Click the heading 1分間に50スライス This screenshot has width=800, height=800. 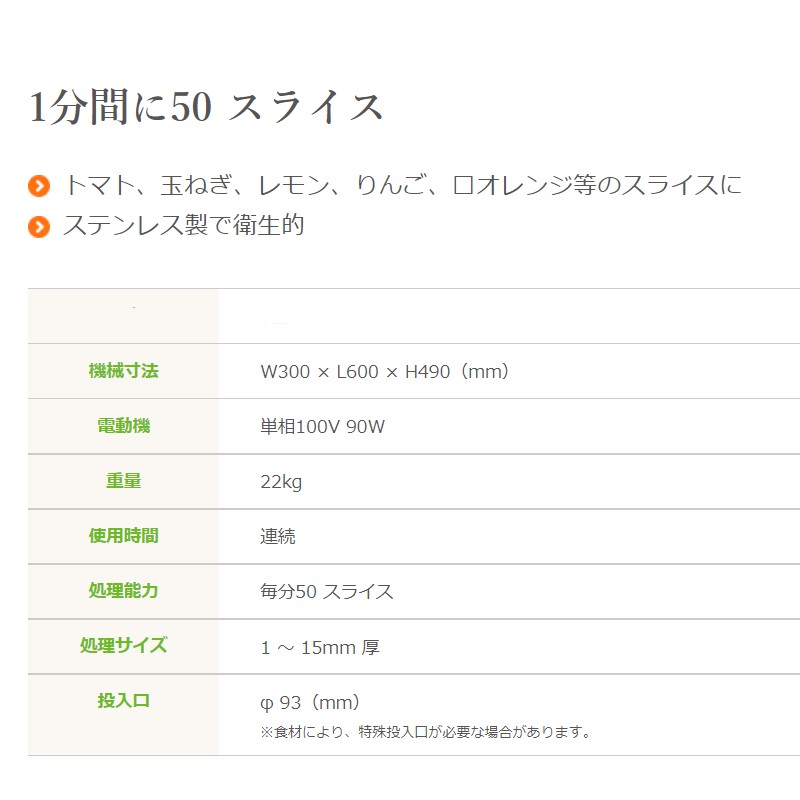pyautogui.click(x=206, y=107)
